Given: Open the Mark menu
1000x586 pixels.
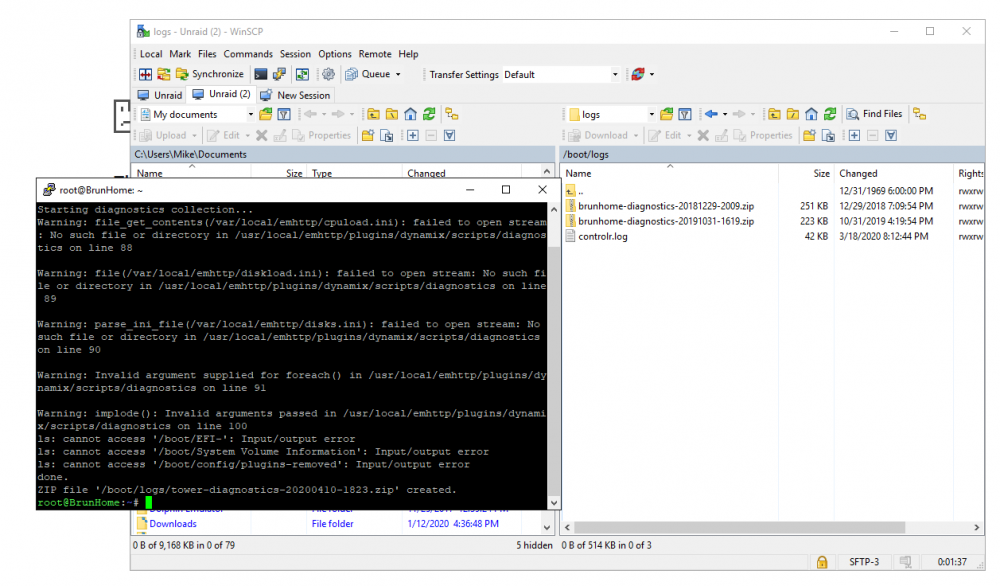Looking at the screenshot, I should click(180, 54).
